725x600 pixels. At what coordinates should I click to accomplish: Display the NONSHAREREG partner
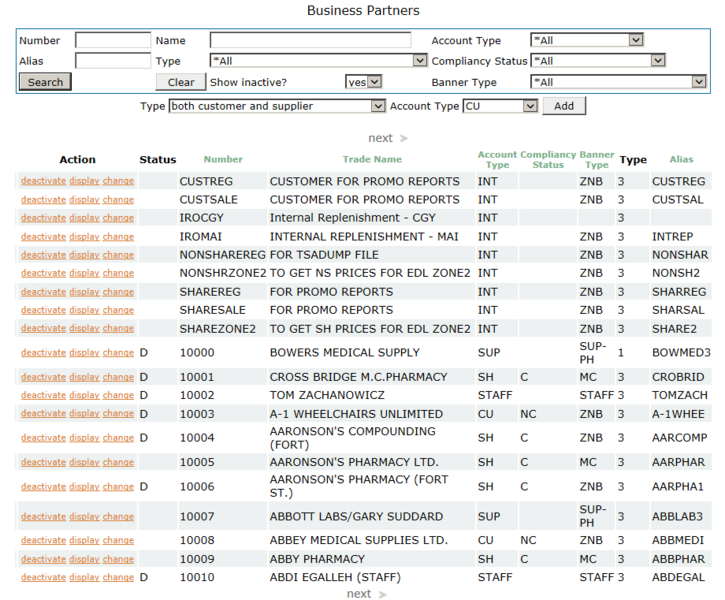84,255
